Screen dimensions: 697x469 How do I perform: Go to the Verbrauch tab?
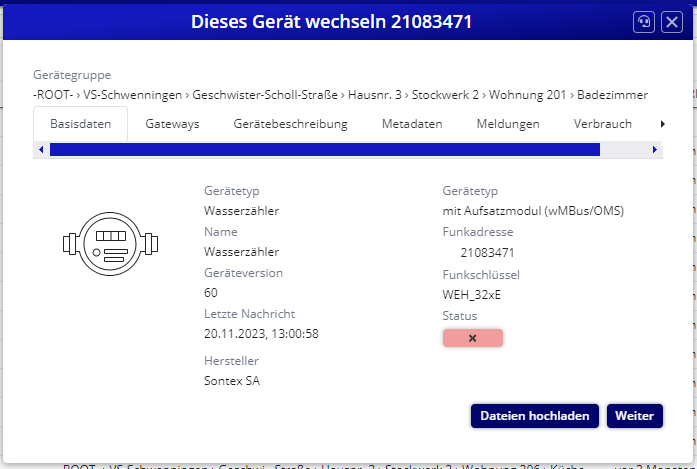602,124
